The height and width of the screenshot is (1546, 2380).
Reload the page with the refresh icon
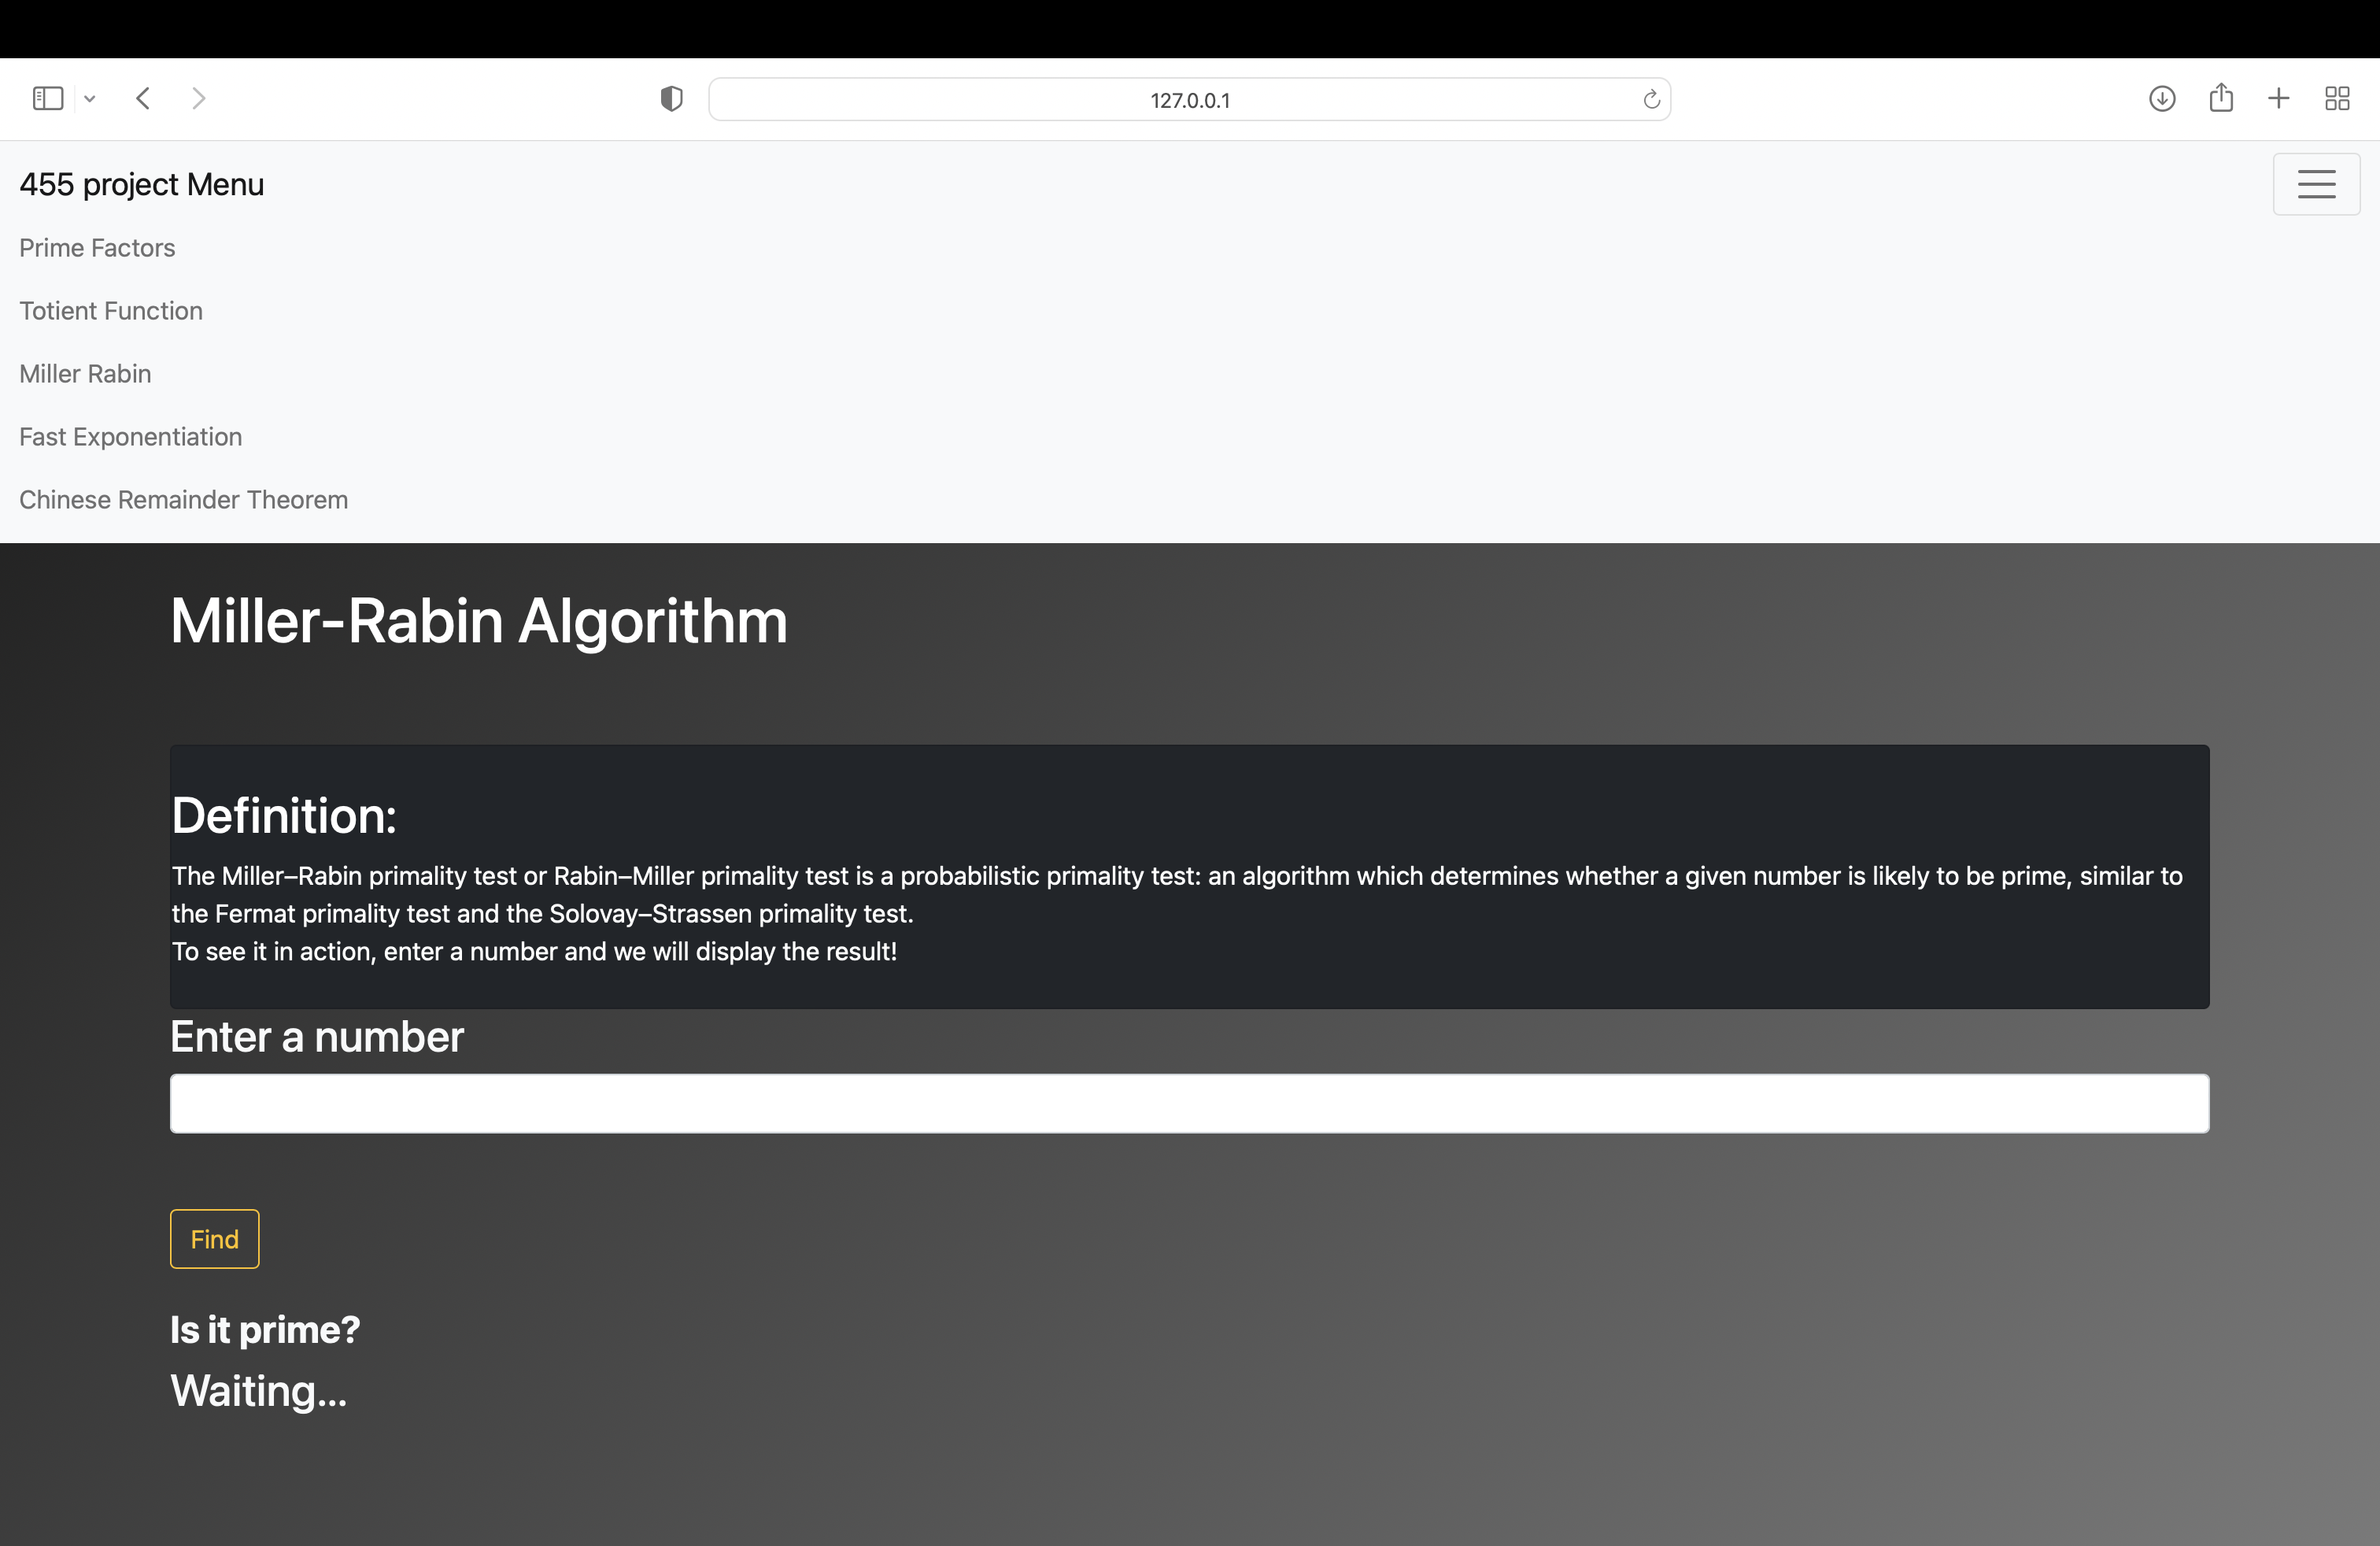[1651, 99]
